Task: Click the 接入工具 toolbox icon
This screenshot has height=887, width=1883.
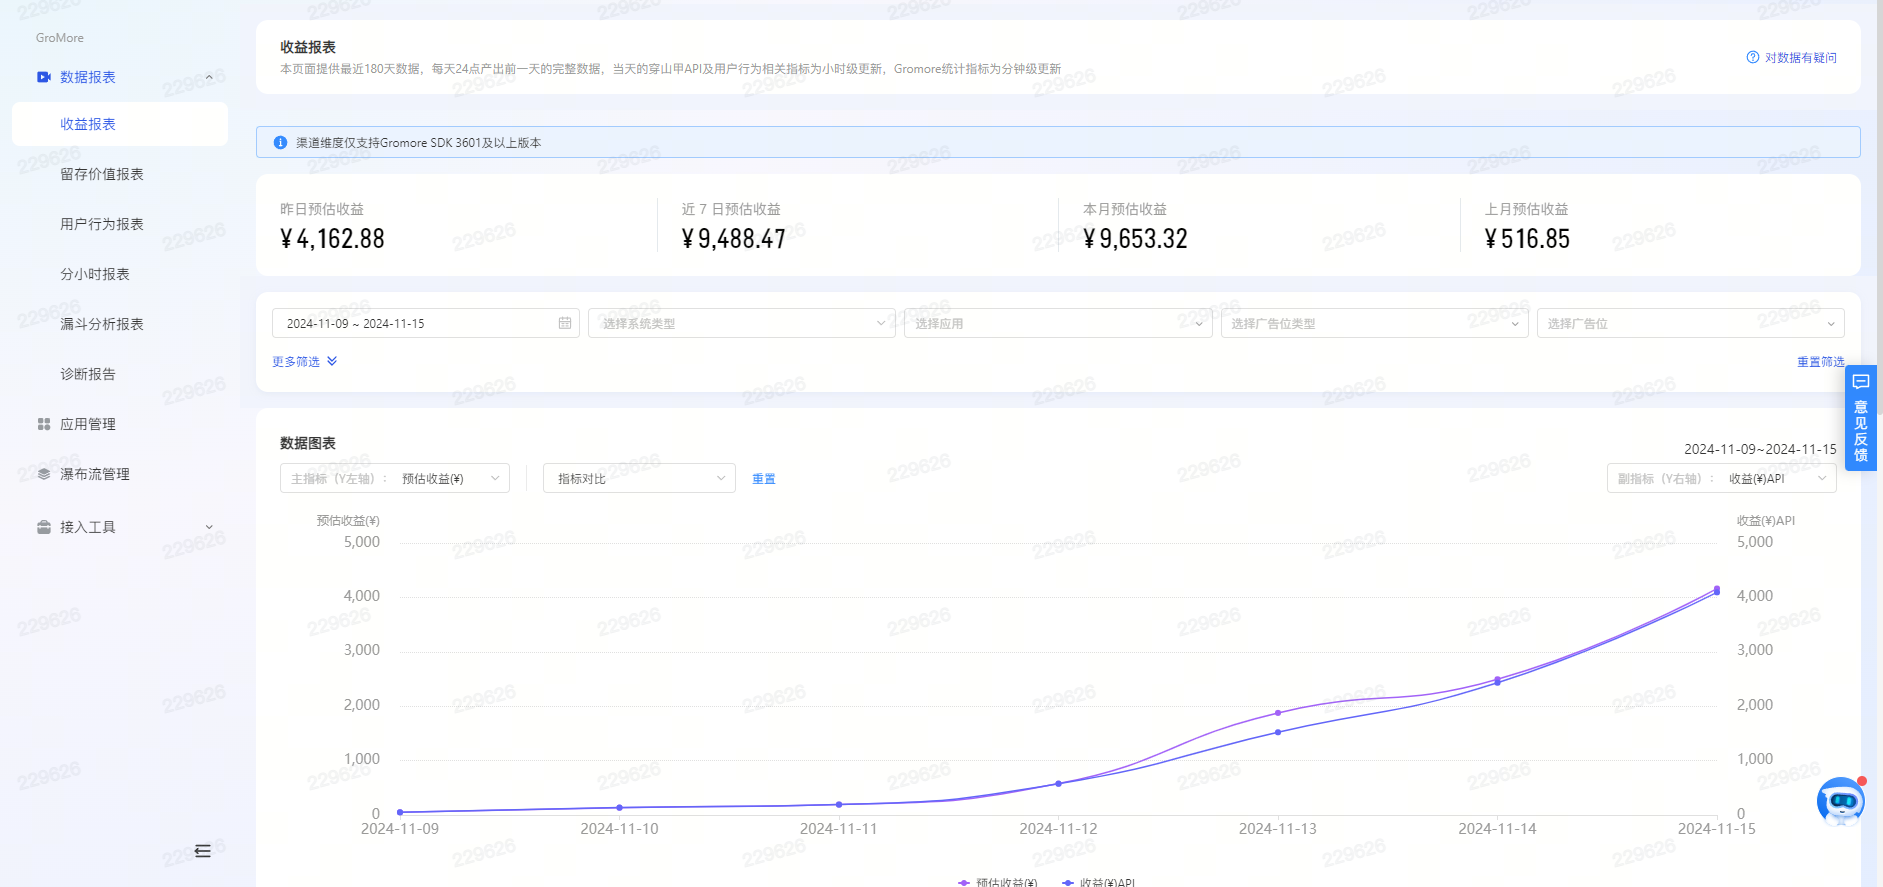Action: pyautogui.click(x=44, y=527)
